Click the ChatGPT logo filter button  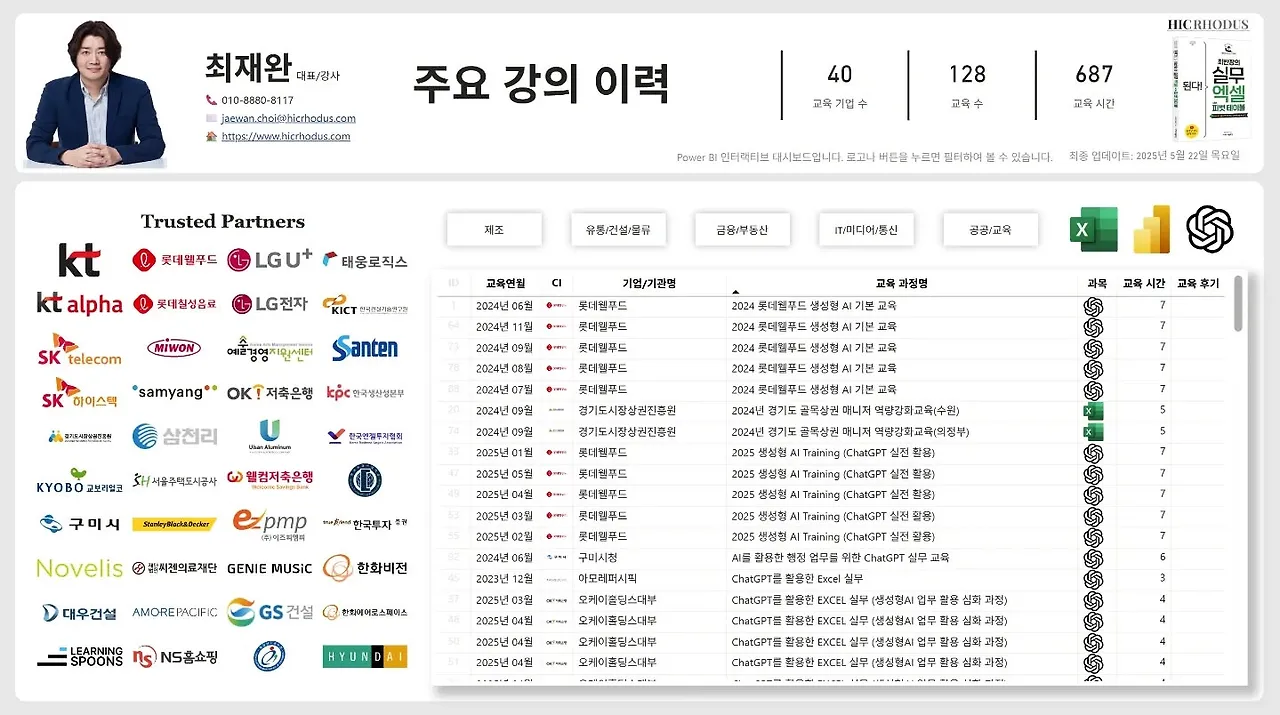pyautogui.click(x=1210, y=229)
